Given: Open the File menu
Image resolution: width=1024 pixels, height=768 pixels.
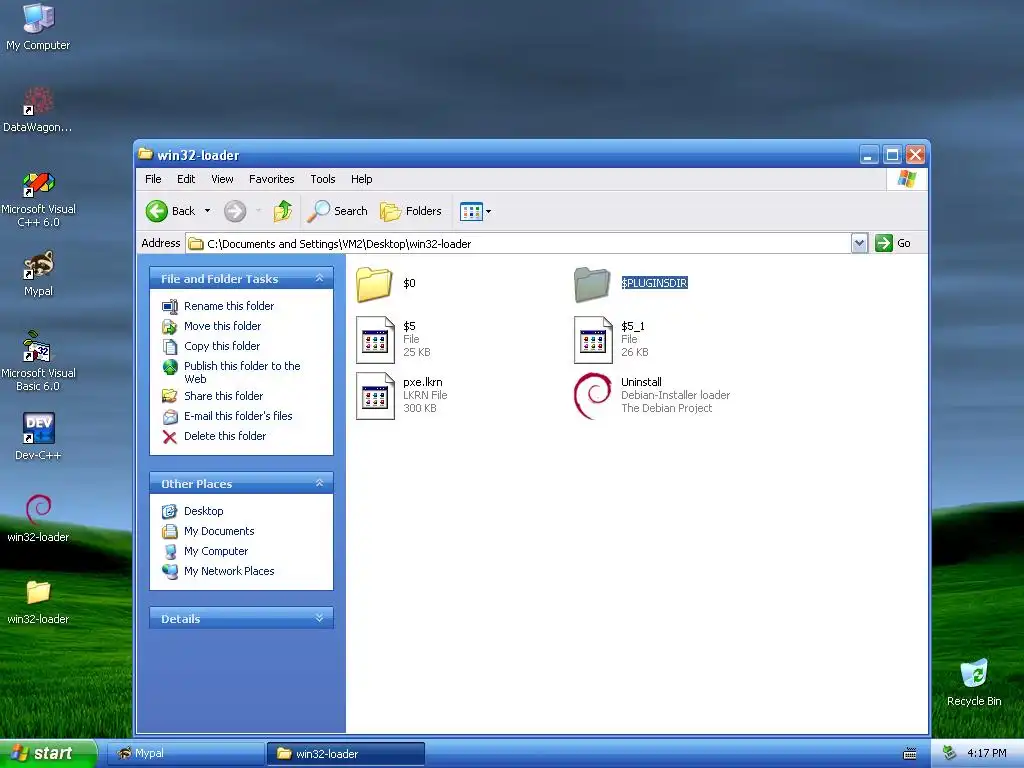Looking at the screenshot, I should 153,179.
